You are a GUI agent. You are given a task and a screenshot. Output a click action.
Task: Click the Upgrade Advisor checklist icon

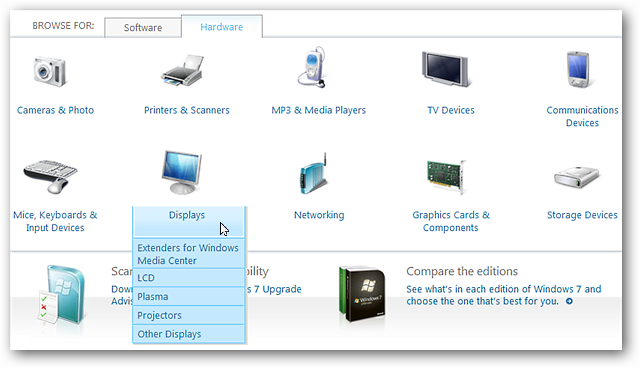pyautogui.click(x=61, y=295)
